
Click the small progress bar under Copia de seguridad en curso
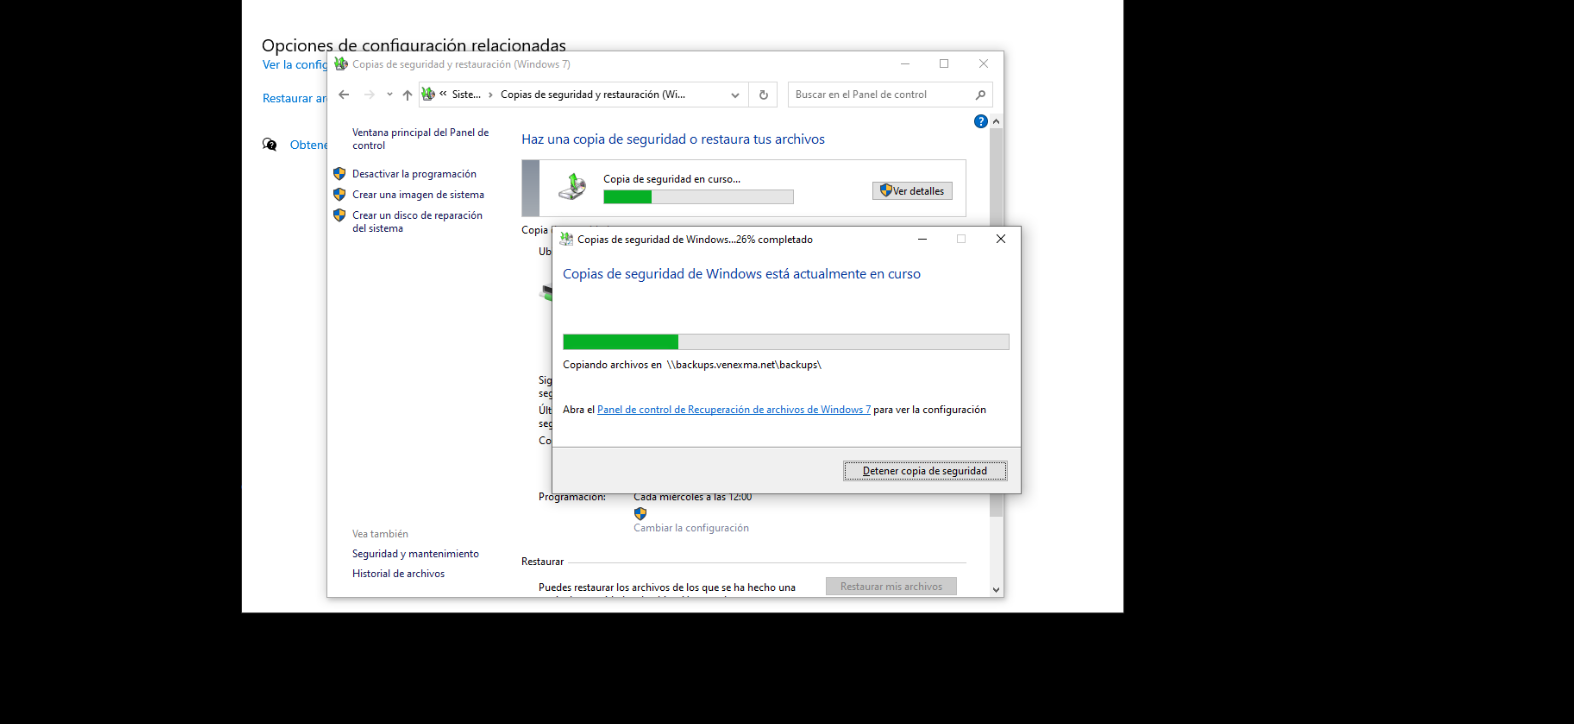[698, 197]
